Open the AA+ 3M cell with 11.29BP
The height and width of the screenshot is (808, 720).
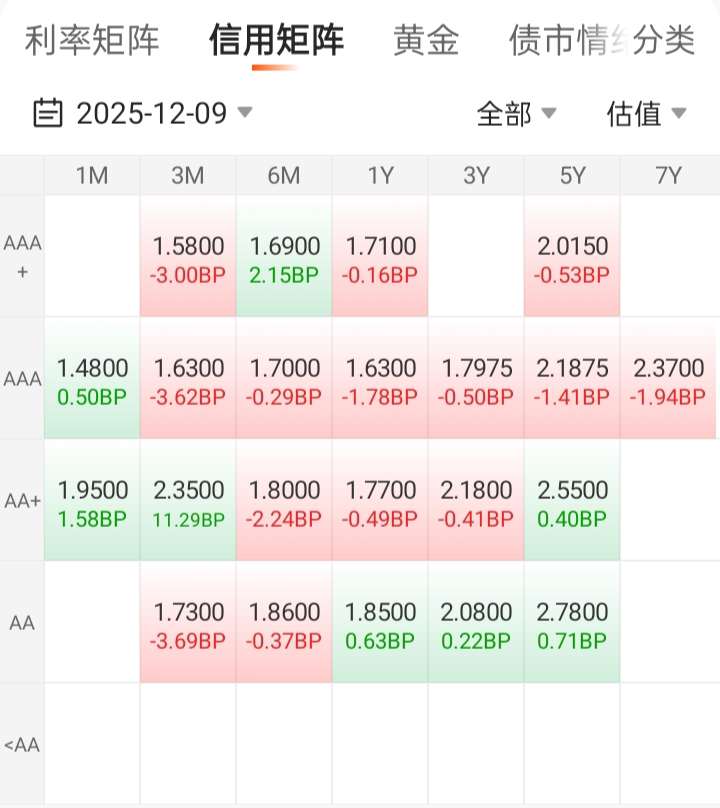tap(188, 501)
